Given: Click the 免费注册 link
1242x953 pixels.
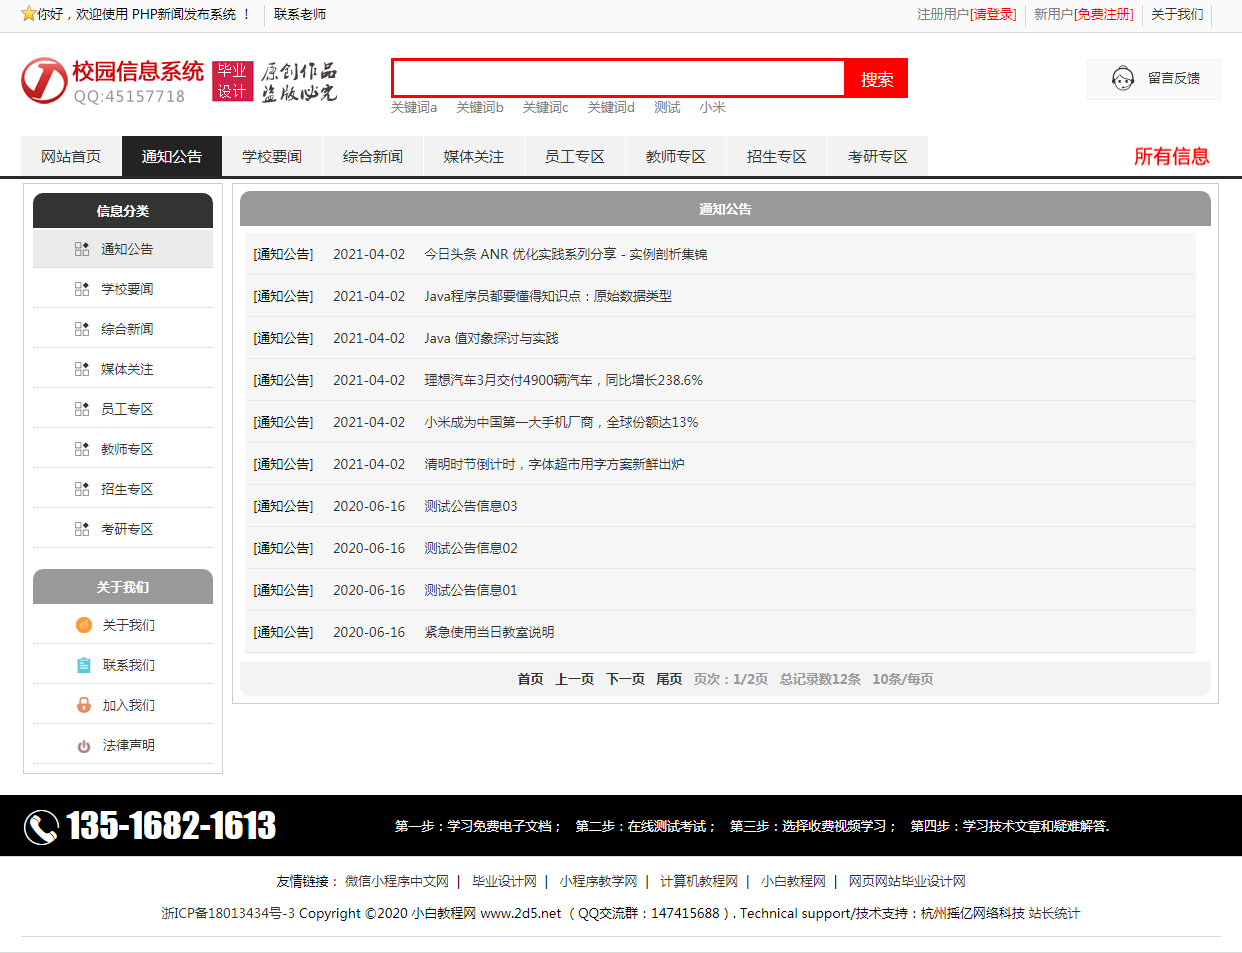Looking at the screenshot, I should point(1104,14).
